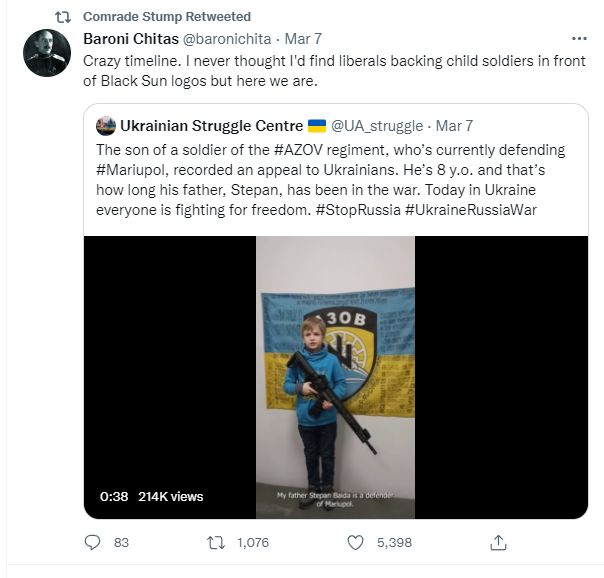This screenshot has width=604, height=578.
Task: Click the @UA_struggle handle
Action: (376, 126)
